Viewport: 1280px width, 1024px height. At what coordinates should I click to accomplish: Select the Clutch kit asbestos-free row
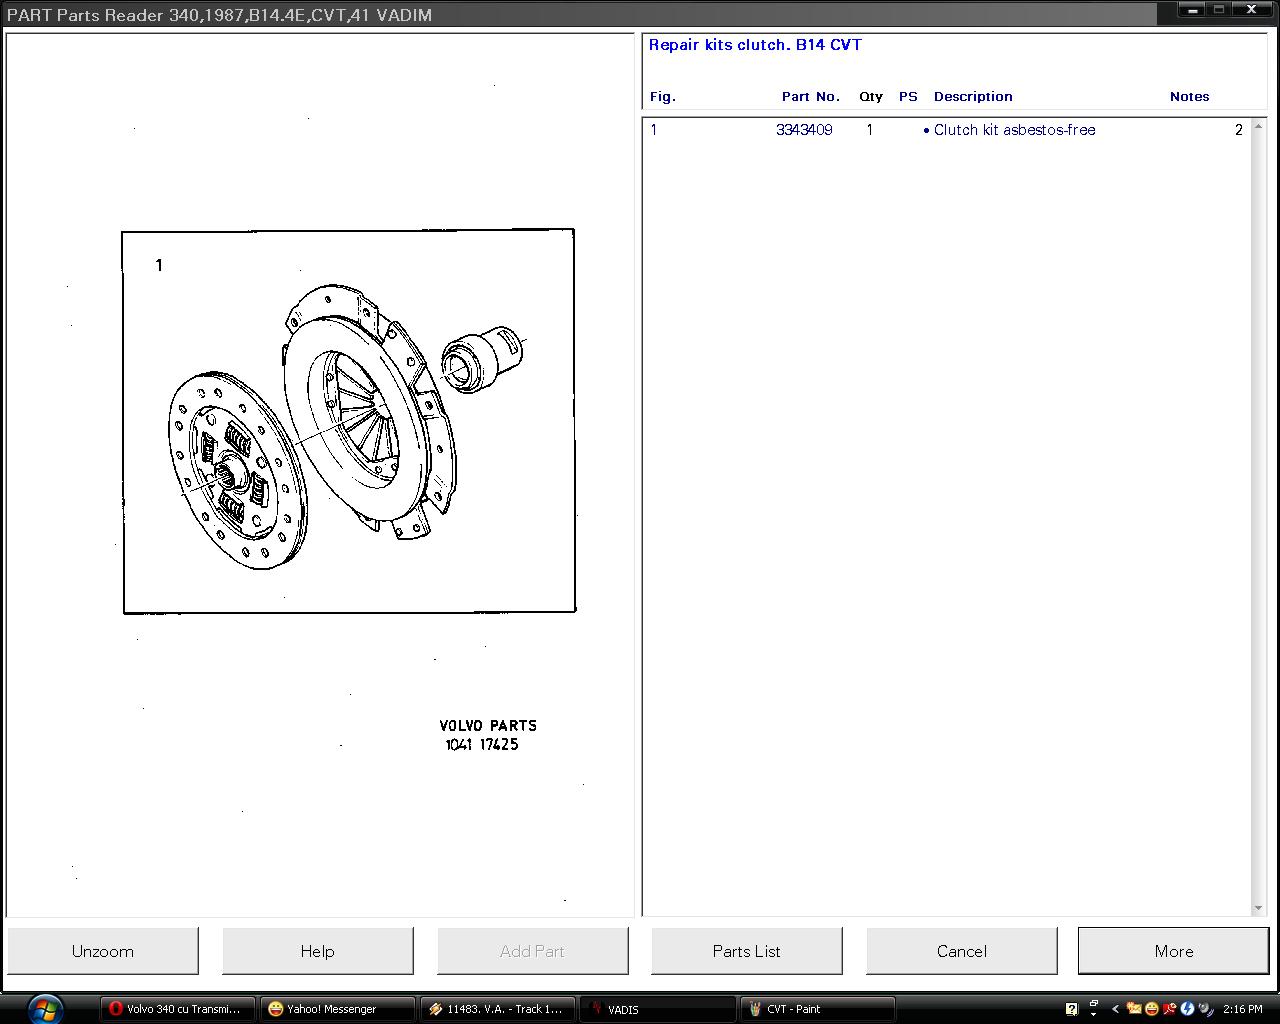click(x=947, y=130)
